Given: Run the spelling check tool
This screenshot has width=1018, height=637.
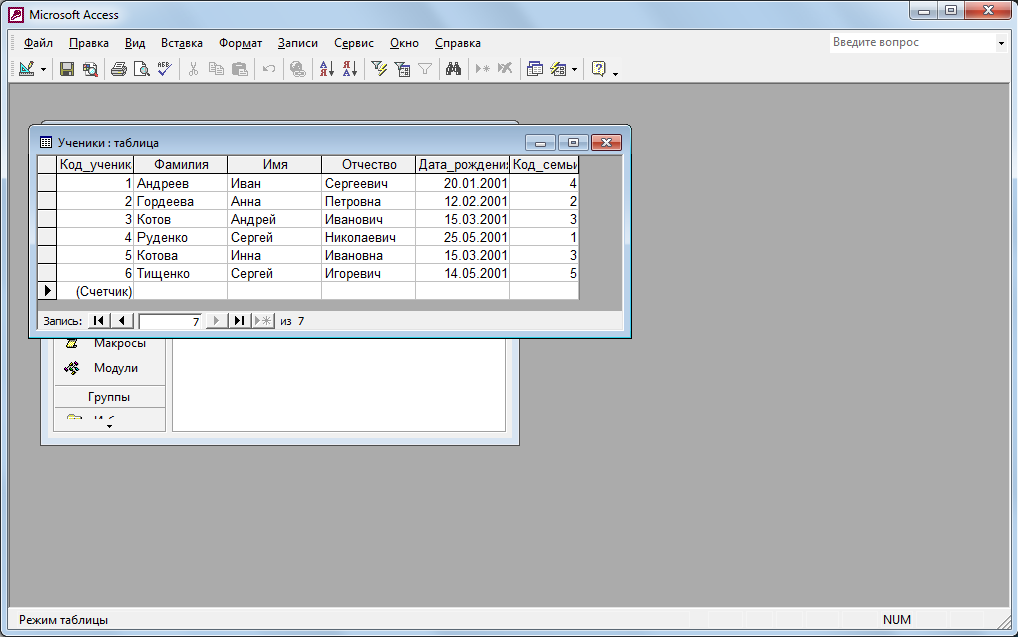Looking at the screenshot, I should click(164, 69).
